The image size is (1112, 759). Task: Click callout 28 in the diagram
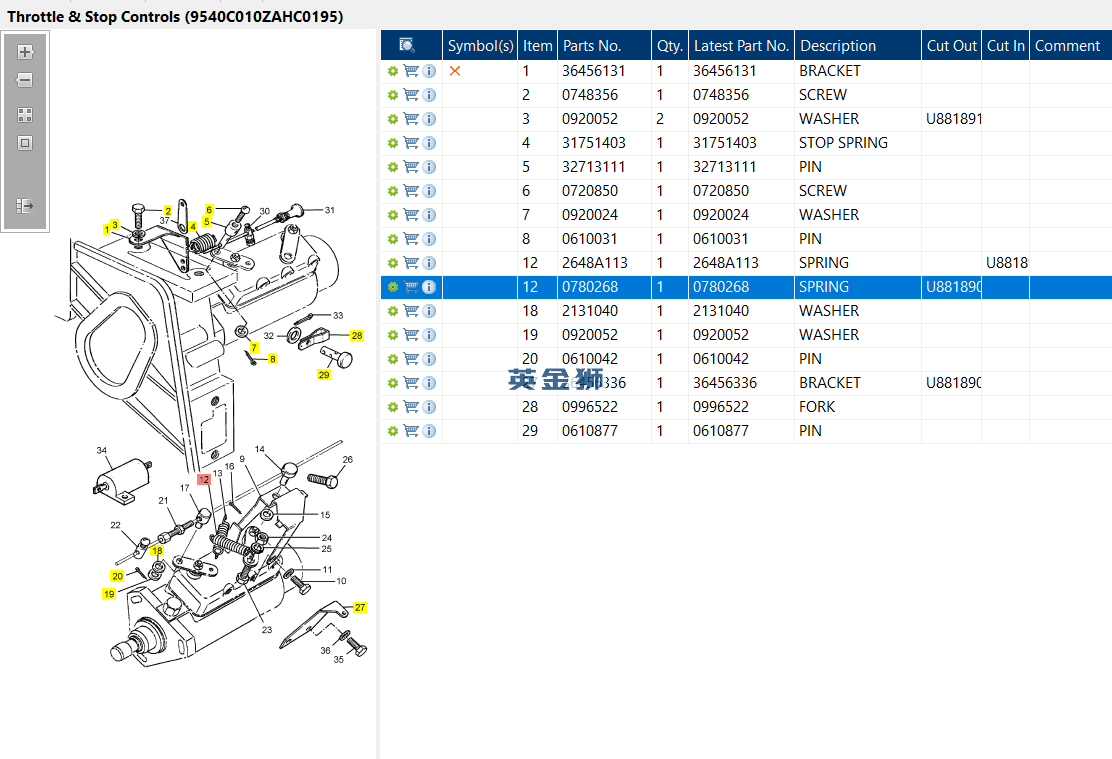coord(357,336)
